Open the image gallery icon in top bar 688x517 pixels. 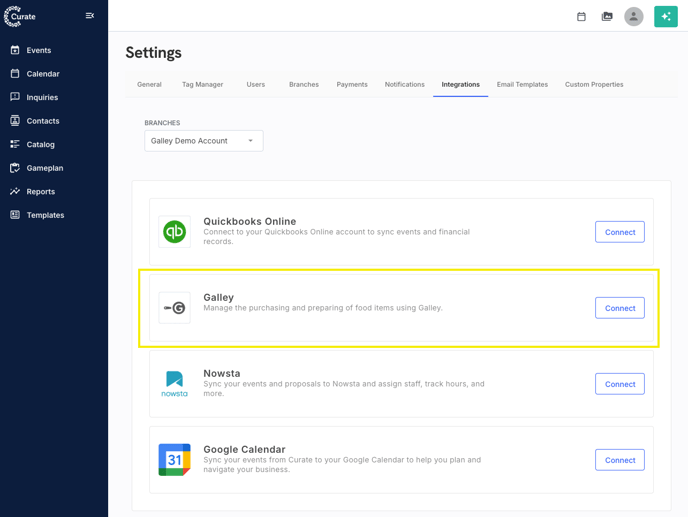(607, 17)
